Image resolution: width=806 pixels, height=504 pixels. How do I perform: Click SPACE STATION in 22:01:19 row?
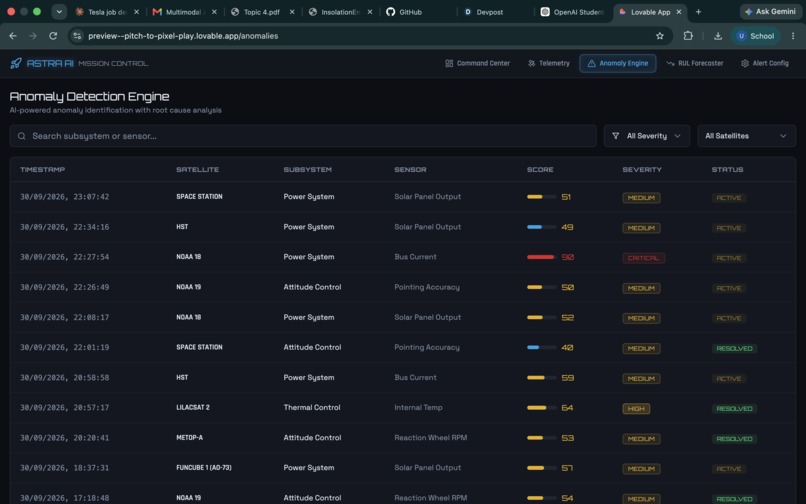pos(199,347)
